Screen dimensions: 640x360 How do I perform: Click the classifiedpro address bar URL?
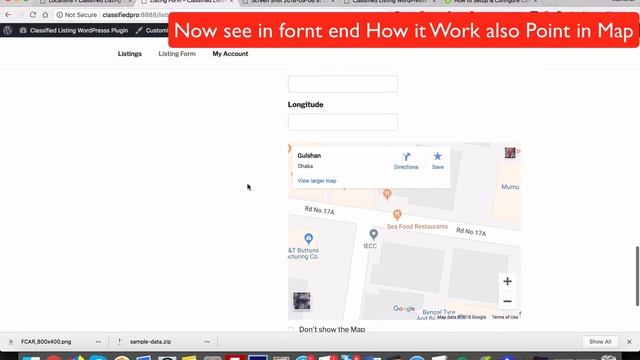(x=136, y=15)
